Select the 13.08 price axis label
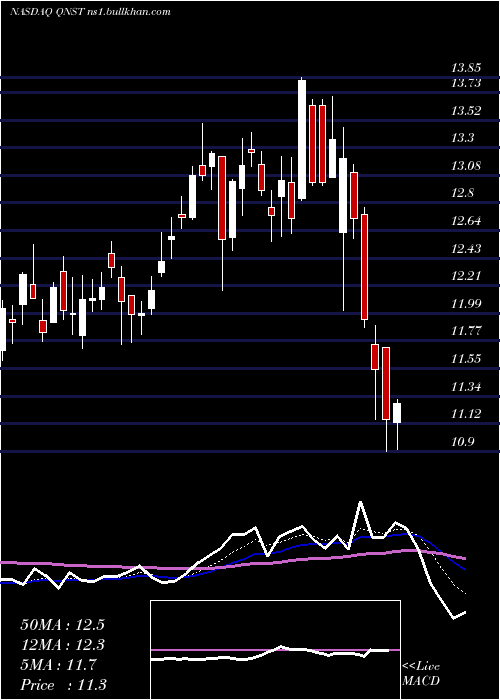Screen dimensions: 500x700 (466, 166)
